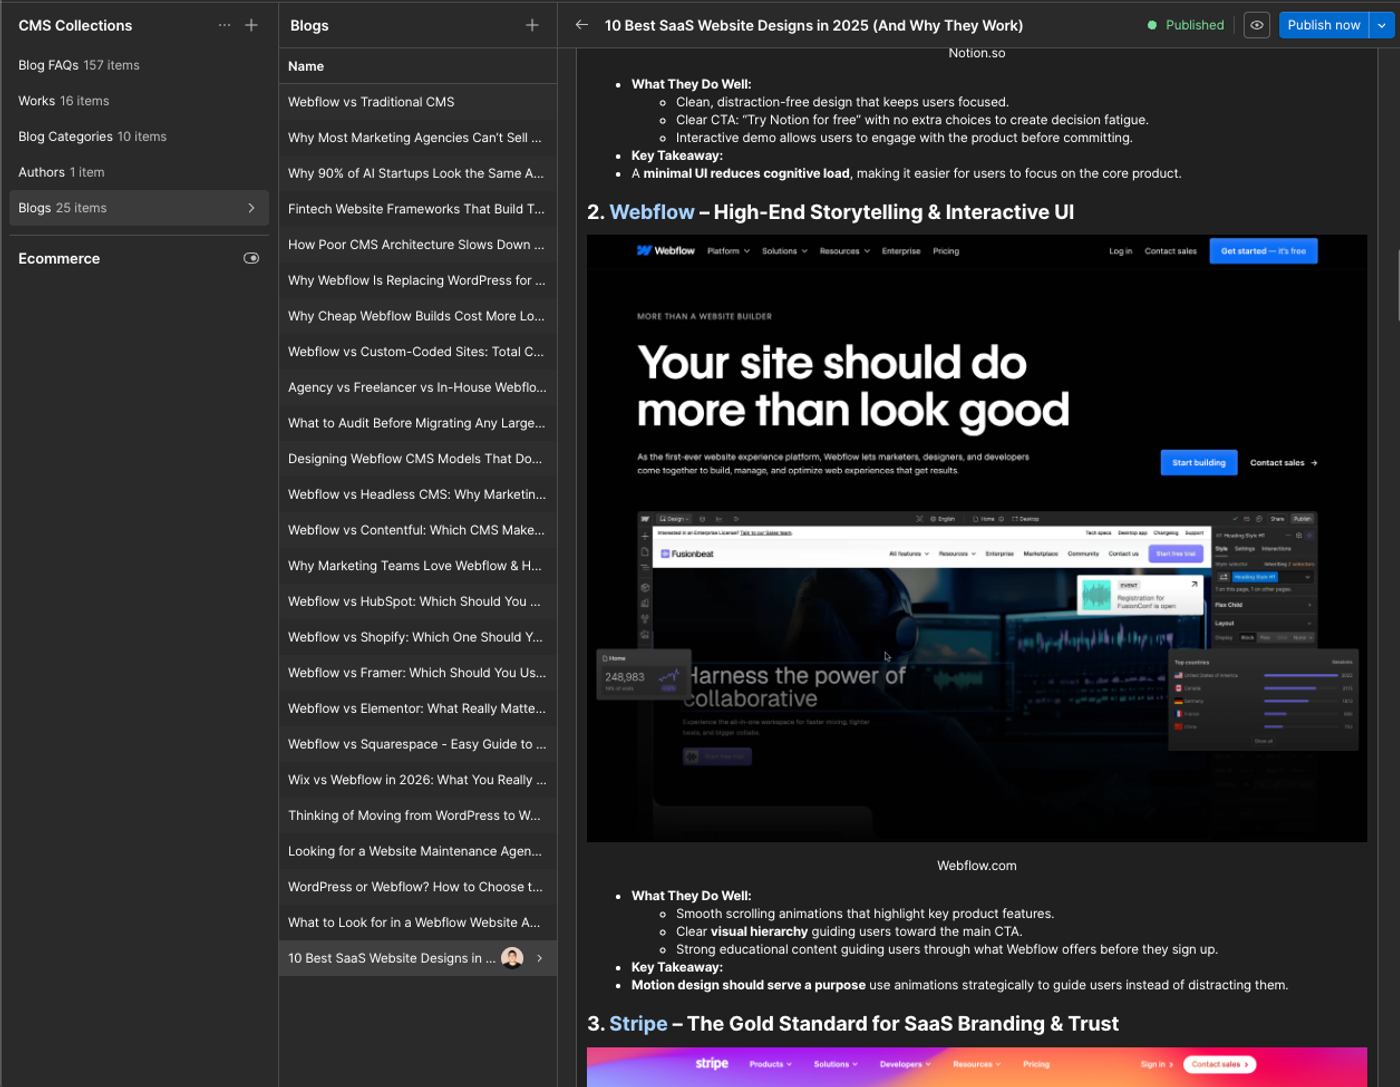Open Fintech Website Frameworks post
This screenshot has width=1400, height=1087.
(418, 209)
